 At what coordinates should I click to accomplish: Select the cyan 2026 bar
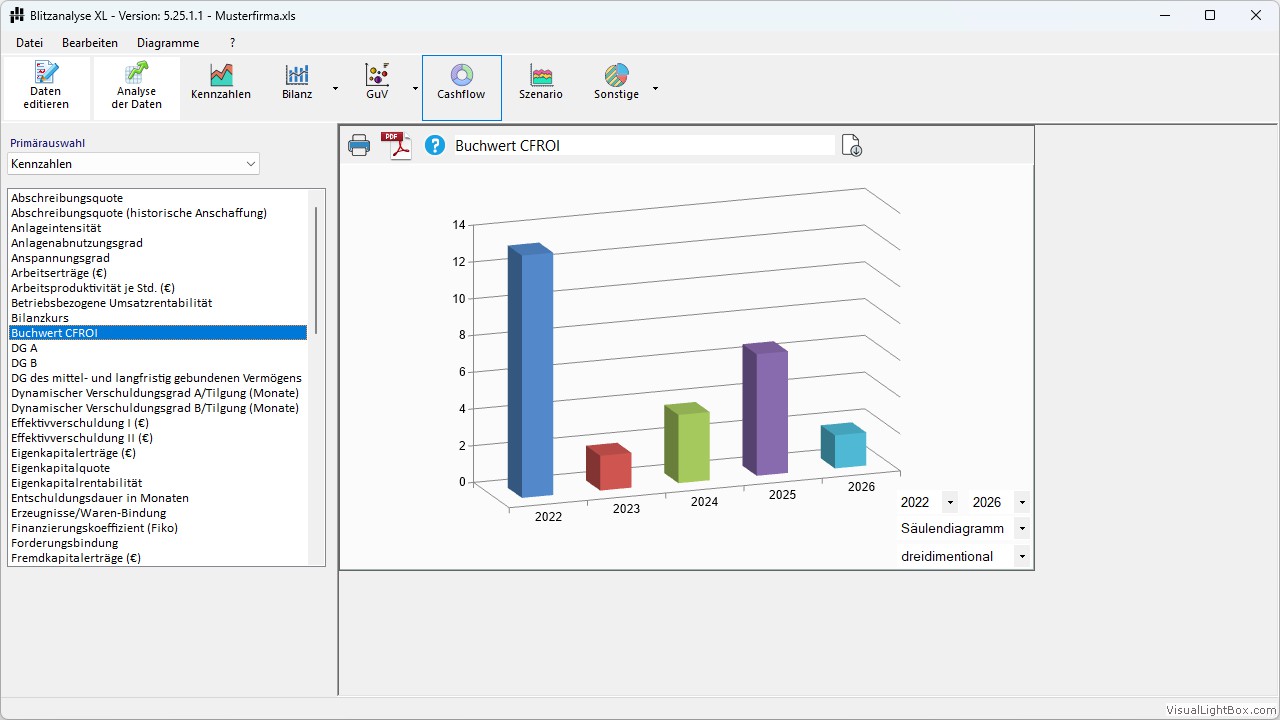(x=843, y=445)
